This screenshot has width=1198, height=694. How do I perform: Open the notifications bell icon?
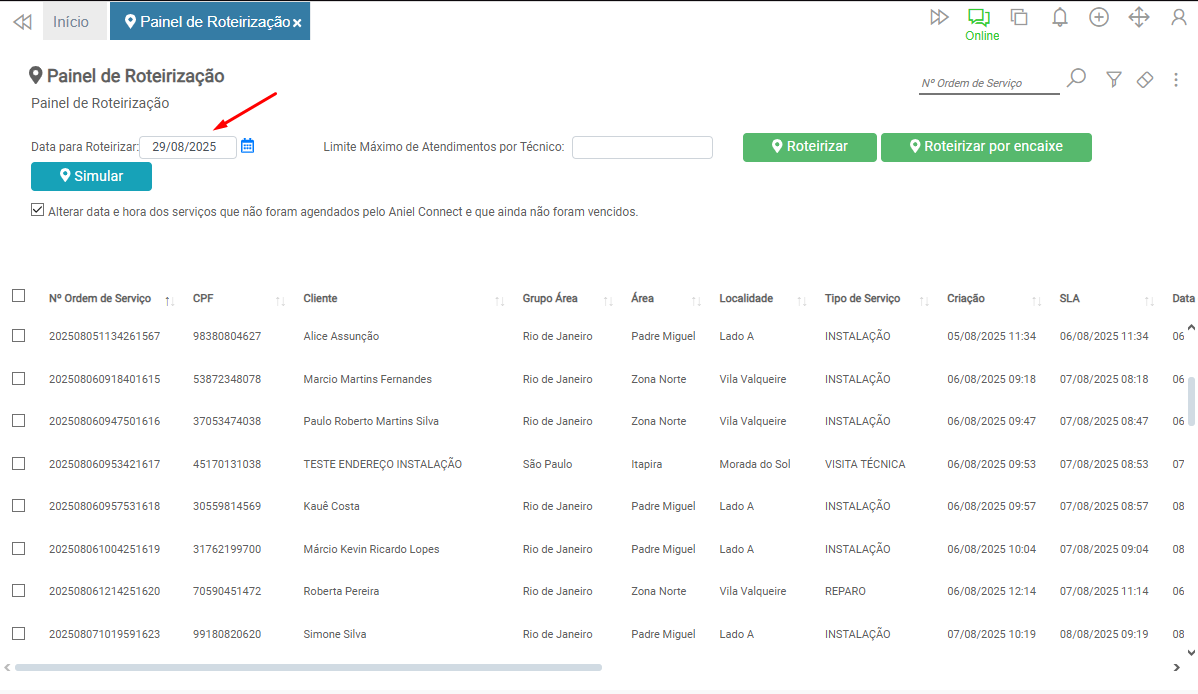[1060, 17]
